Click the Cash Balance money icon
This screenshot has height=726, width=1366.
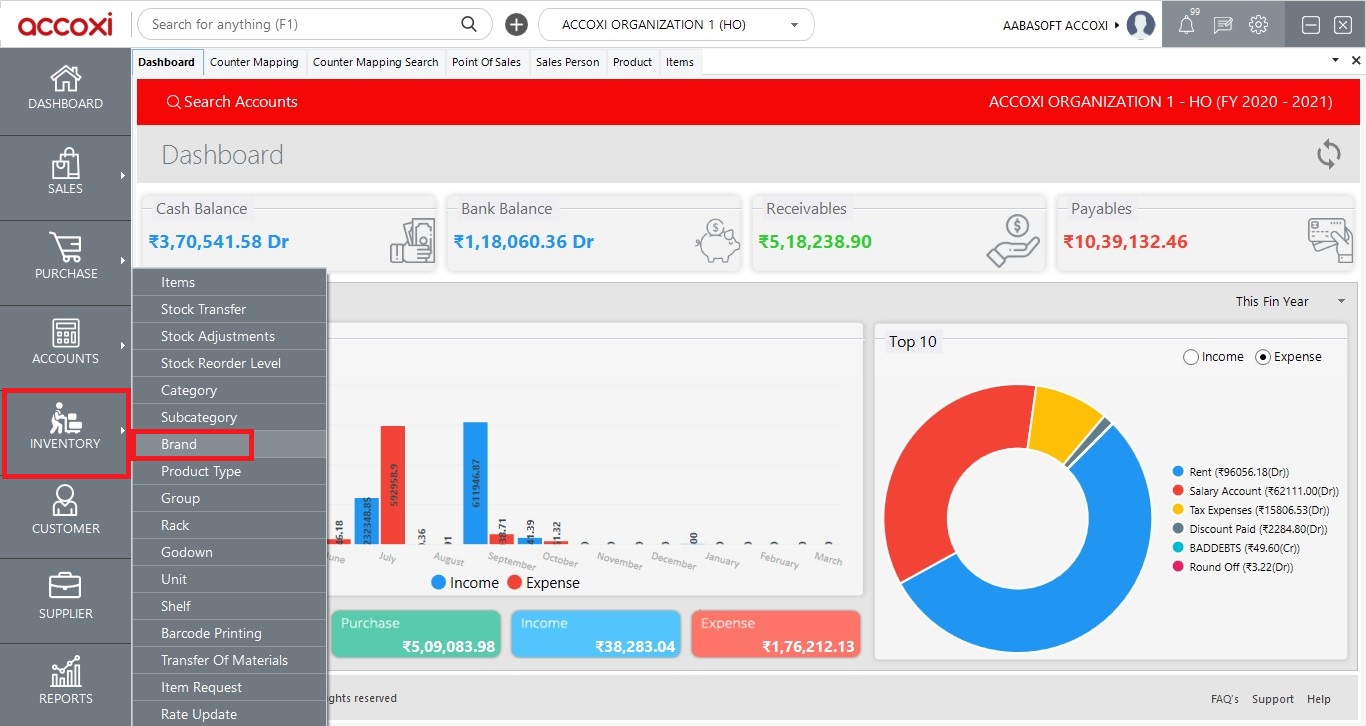pos(412,240)
